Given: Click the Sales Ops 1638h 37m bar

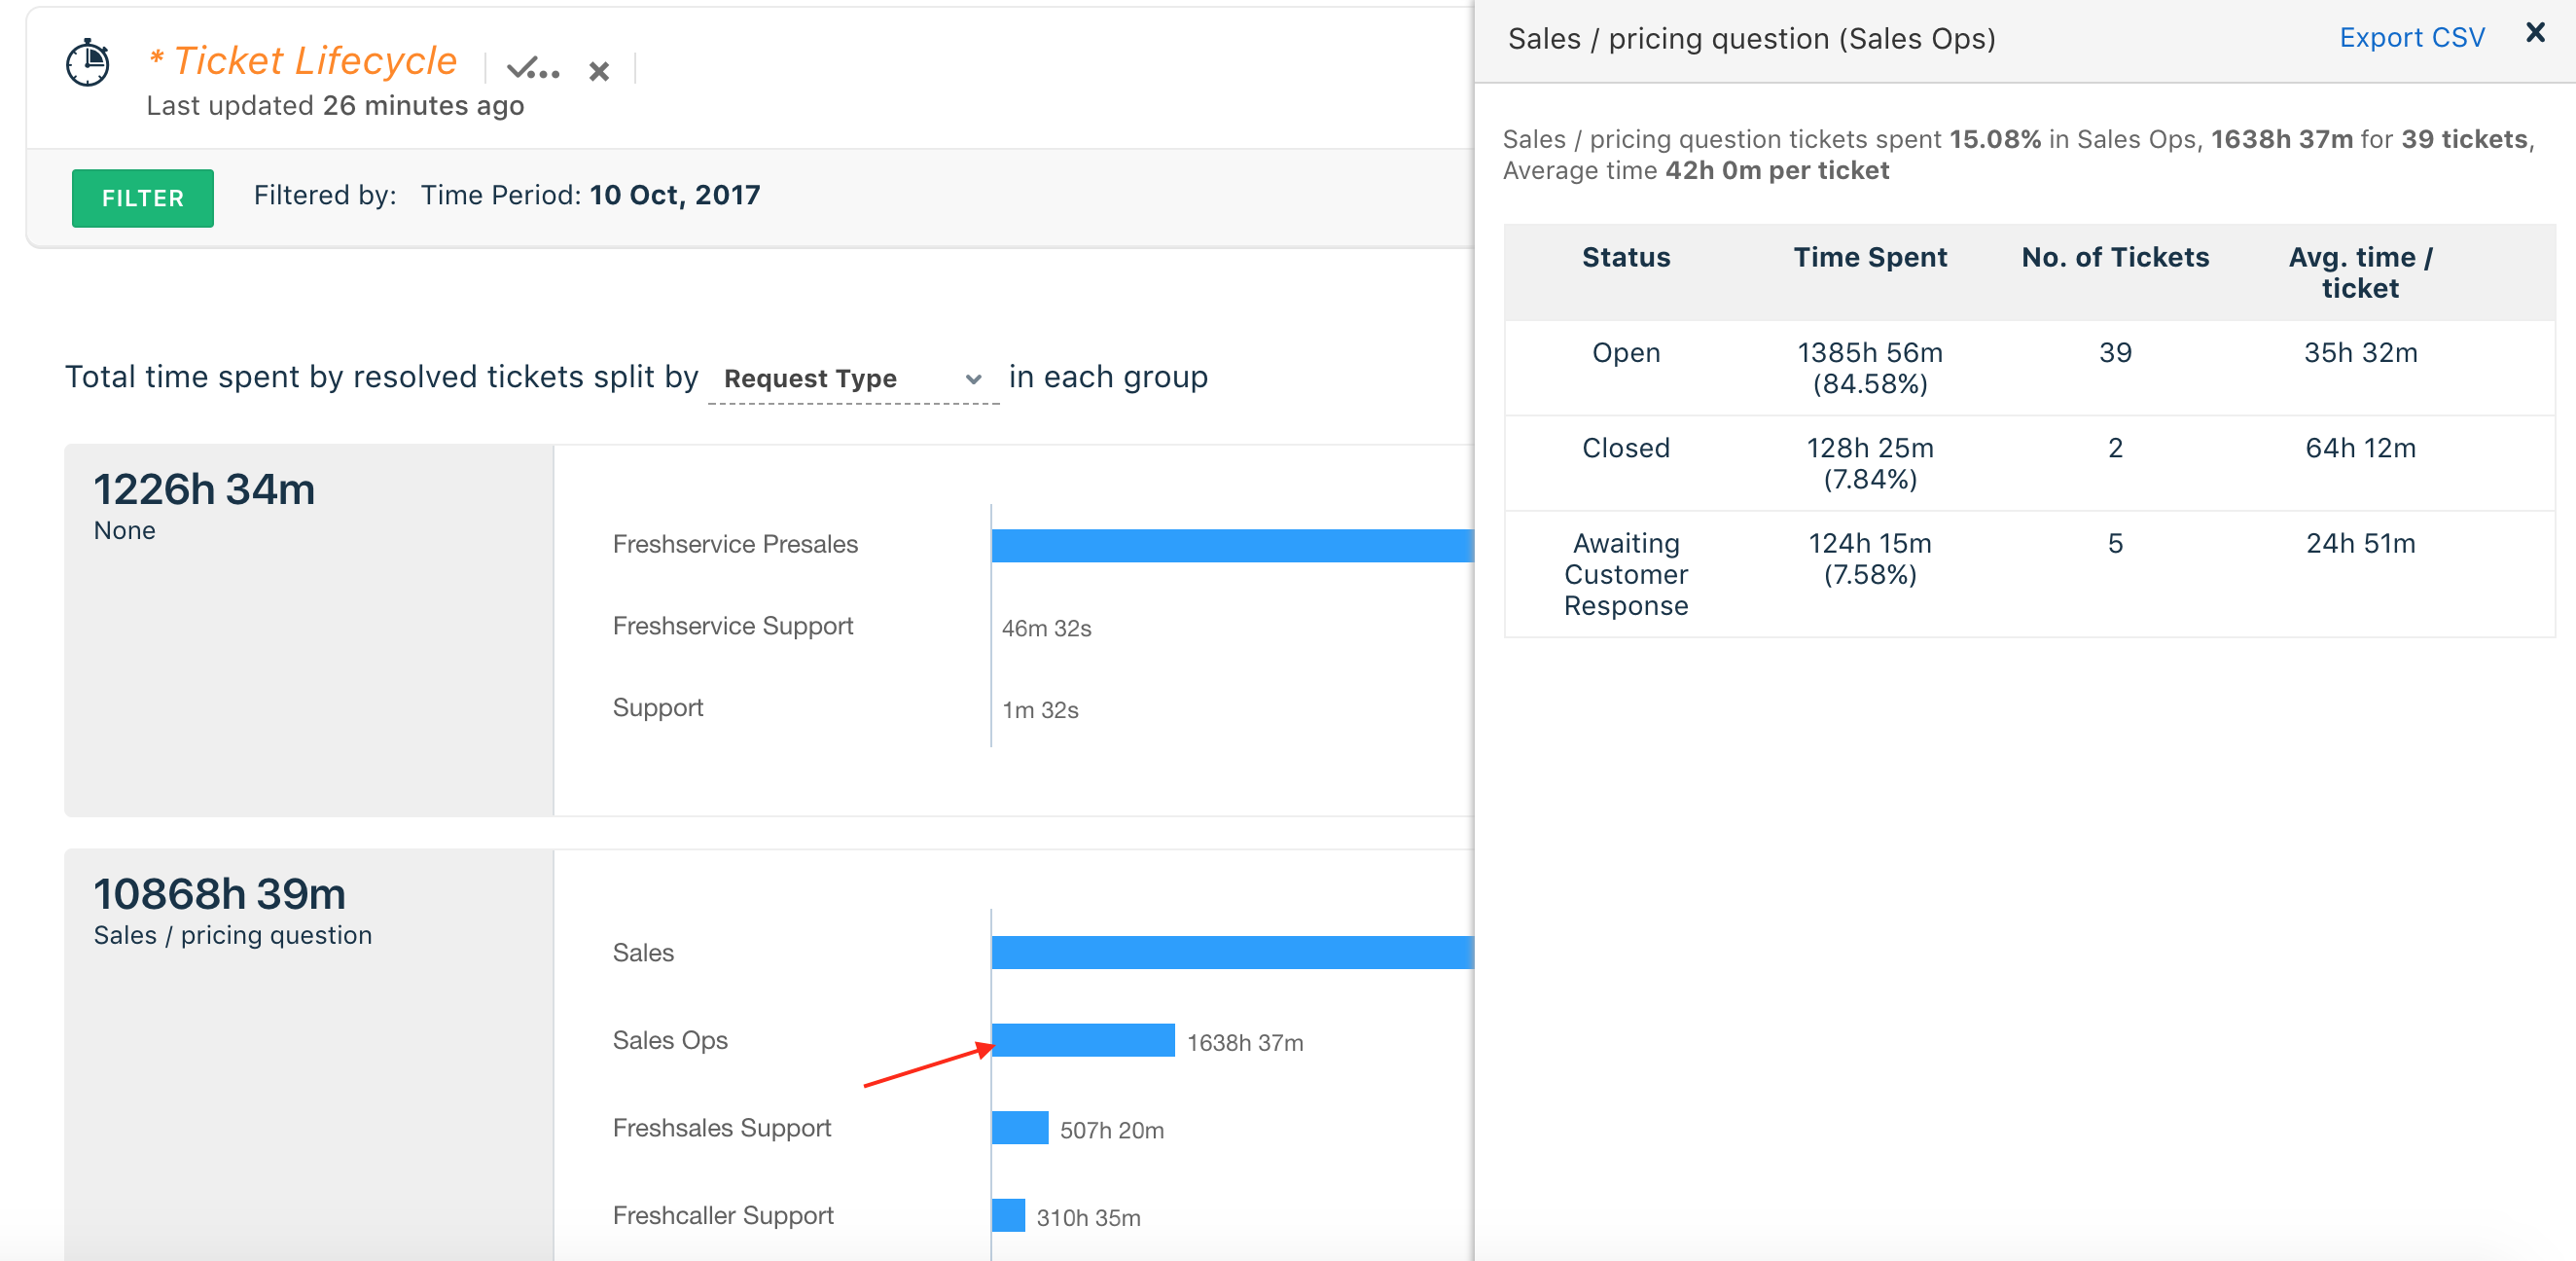Looking at the screenshot, I should [x=1083, y=1040].
